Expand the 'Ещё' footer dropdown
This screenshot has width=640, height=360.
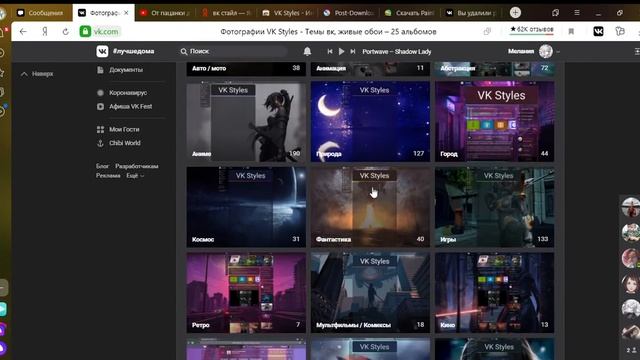pos(135,176)
